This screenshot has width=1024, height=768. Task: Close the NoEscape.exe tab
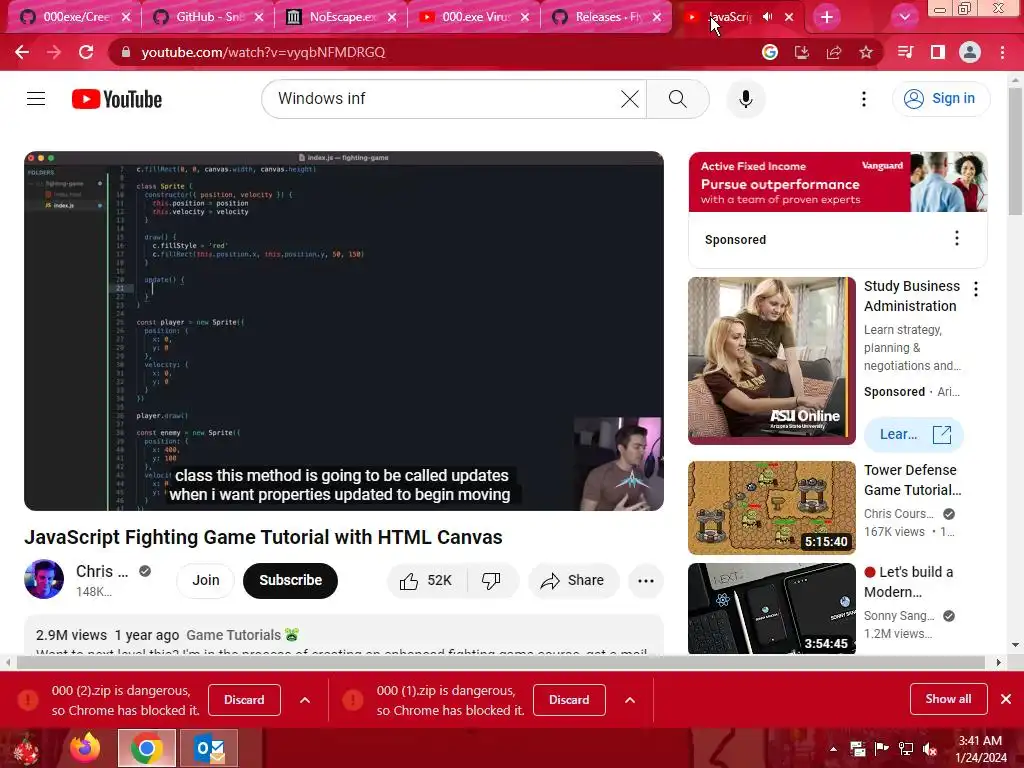click(x=392, y=17)
